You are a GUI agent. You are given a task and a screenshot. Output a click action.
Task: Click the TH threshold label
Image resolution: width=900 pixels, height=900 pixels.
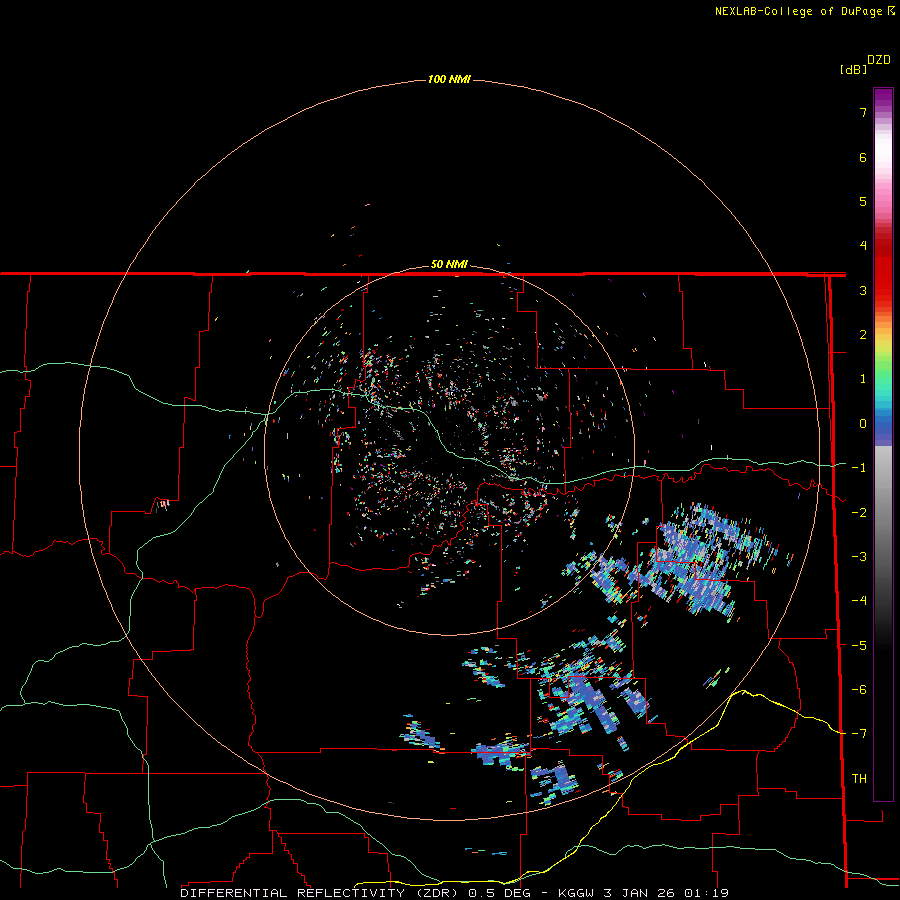click(859, 779)
